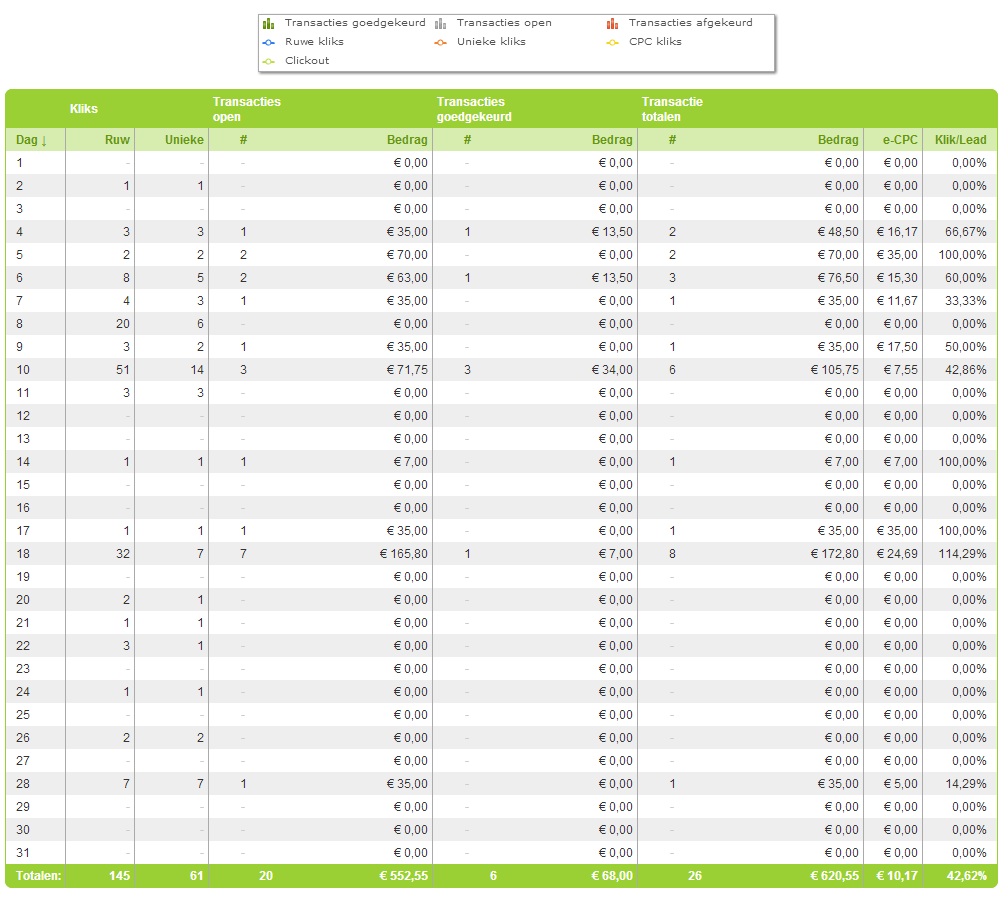1008x900 pixels.
Task: Click the CPC kliks line marker icon
Action: pyautogui.click(x=613, y=42)
